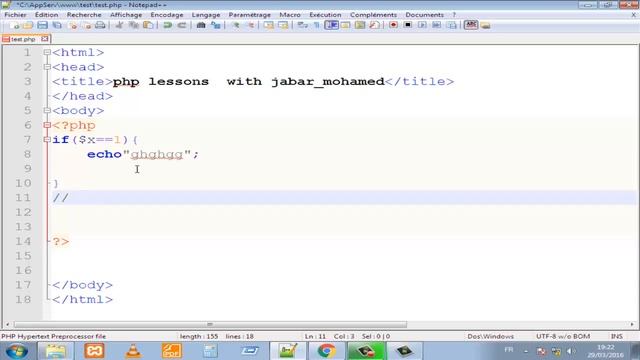Open the Documents menu
The image size is (640, 360).
click(424, 15)
